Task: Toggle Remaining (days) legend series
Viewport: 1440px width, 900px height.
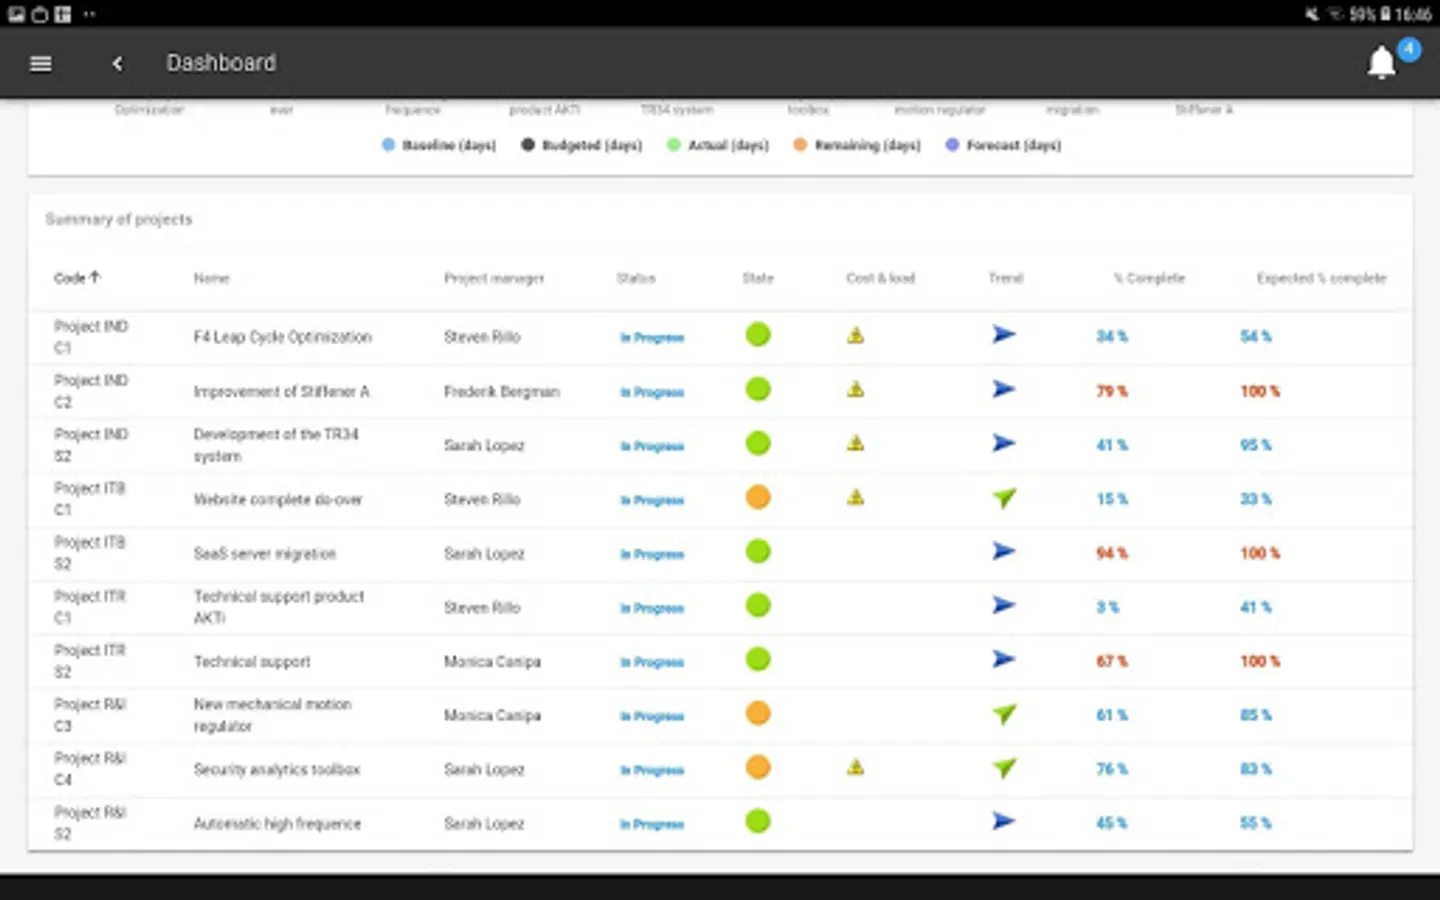Action: click(856, 145)
